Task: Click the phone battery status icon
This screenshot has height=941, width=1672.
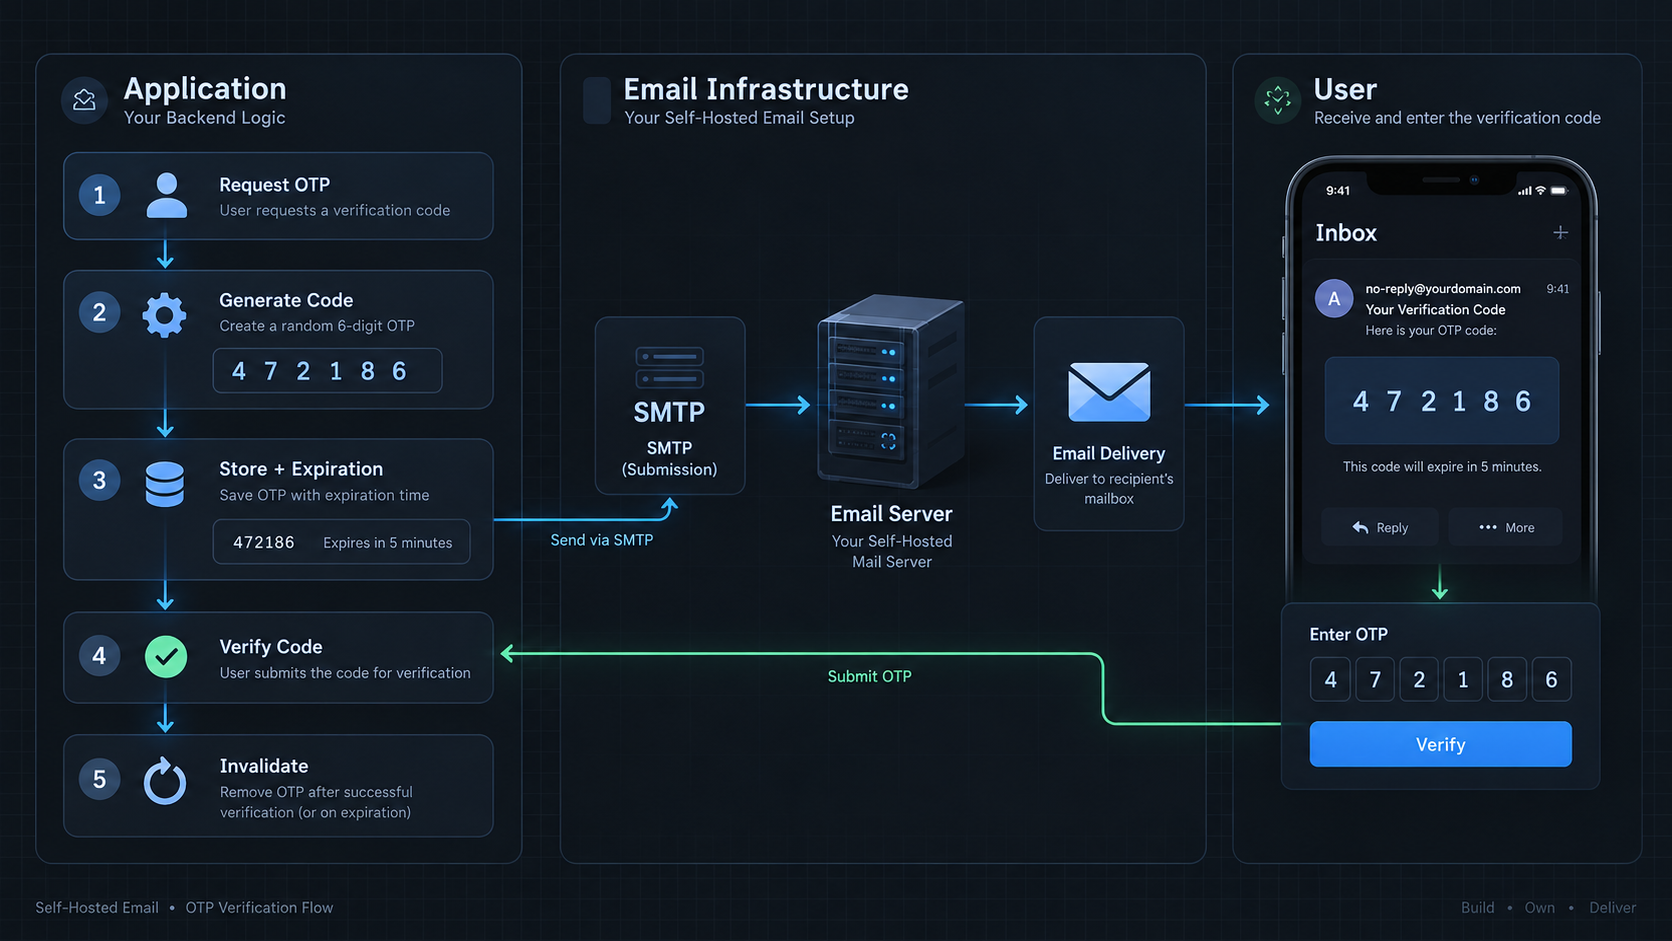Action: tap(1559, 190)
